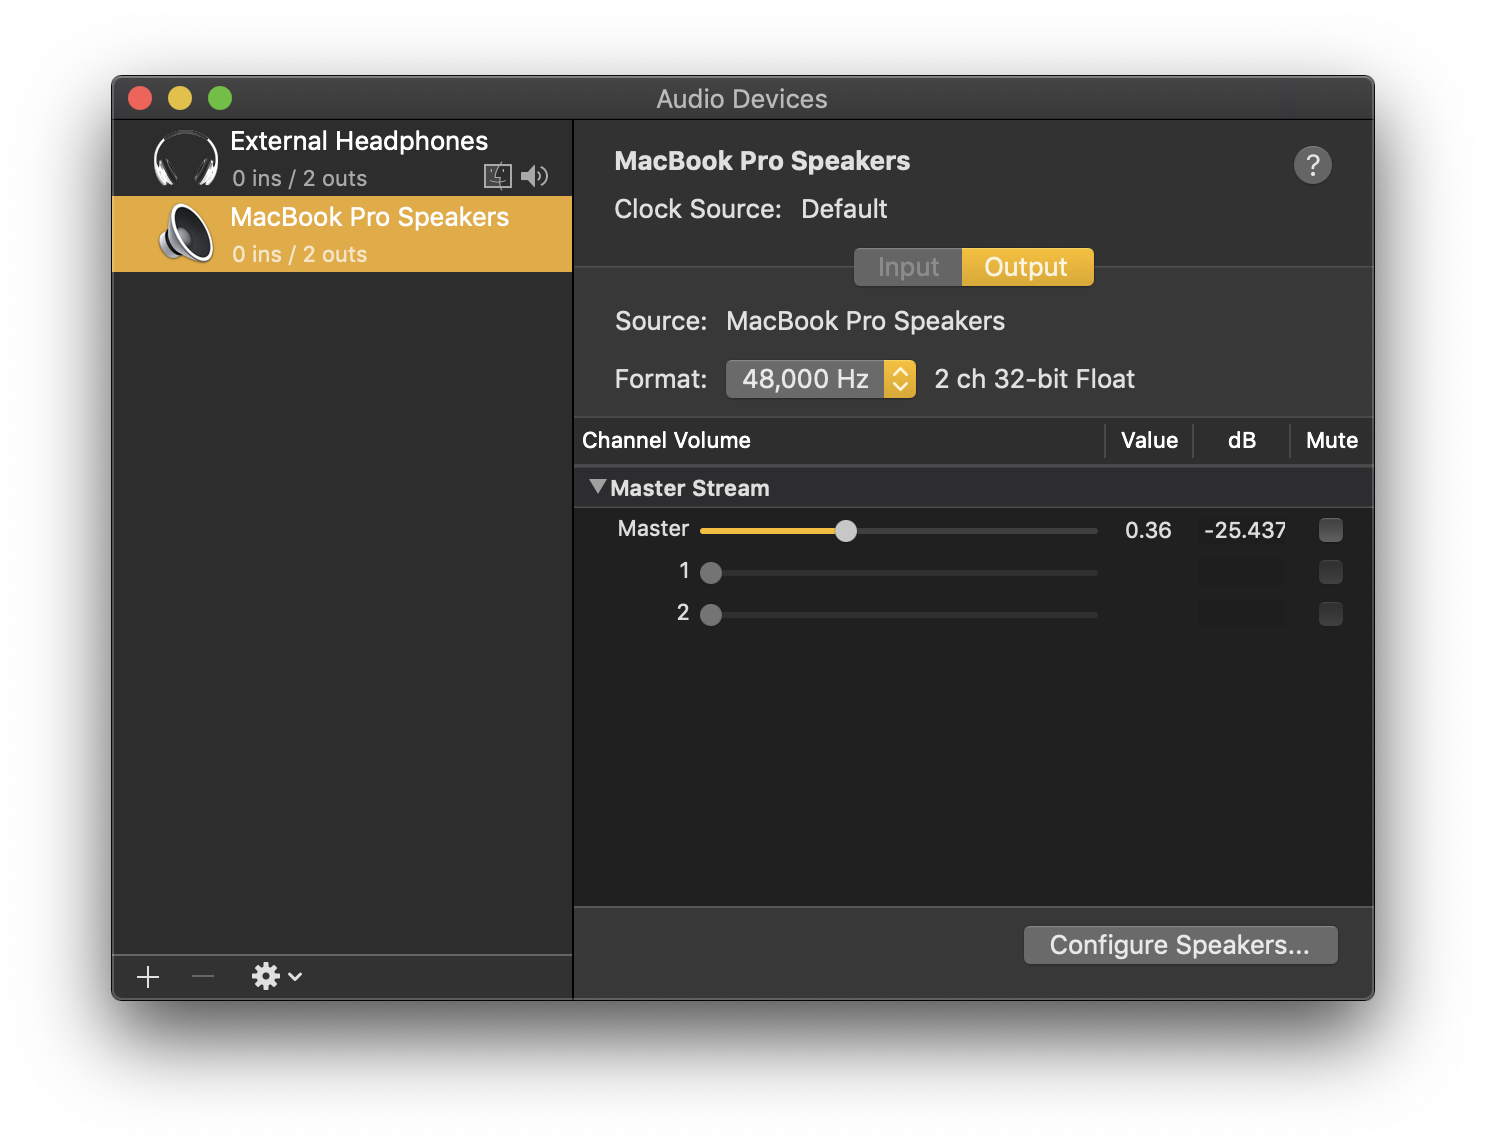The image size is (1486, 1148).
Task: Open the gear actions menu
Action: [x=277, y=976]
